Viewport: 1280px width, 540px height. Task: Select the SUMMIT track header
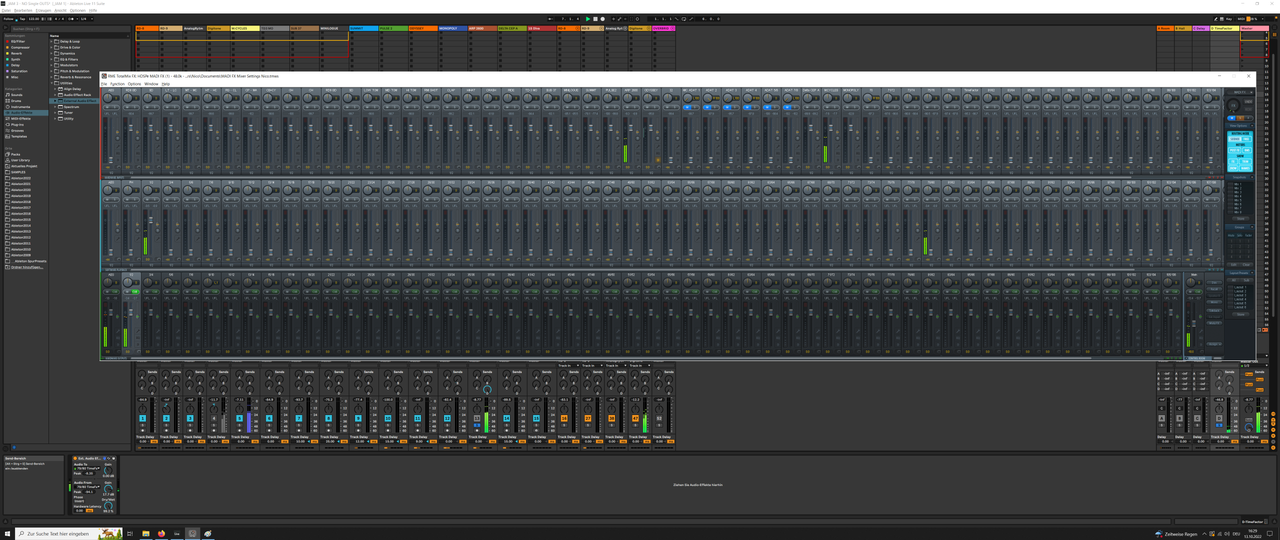[364, 28]
